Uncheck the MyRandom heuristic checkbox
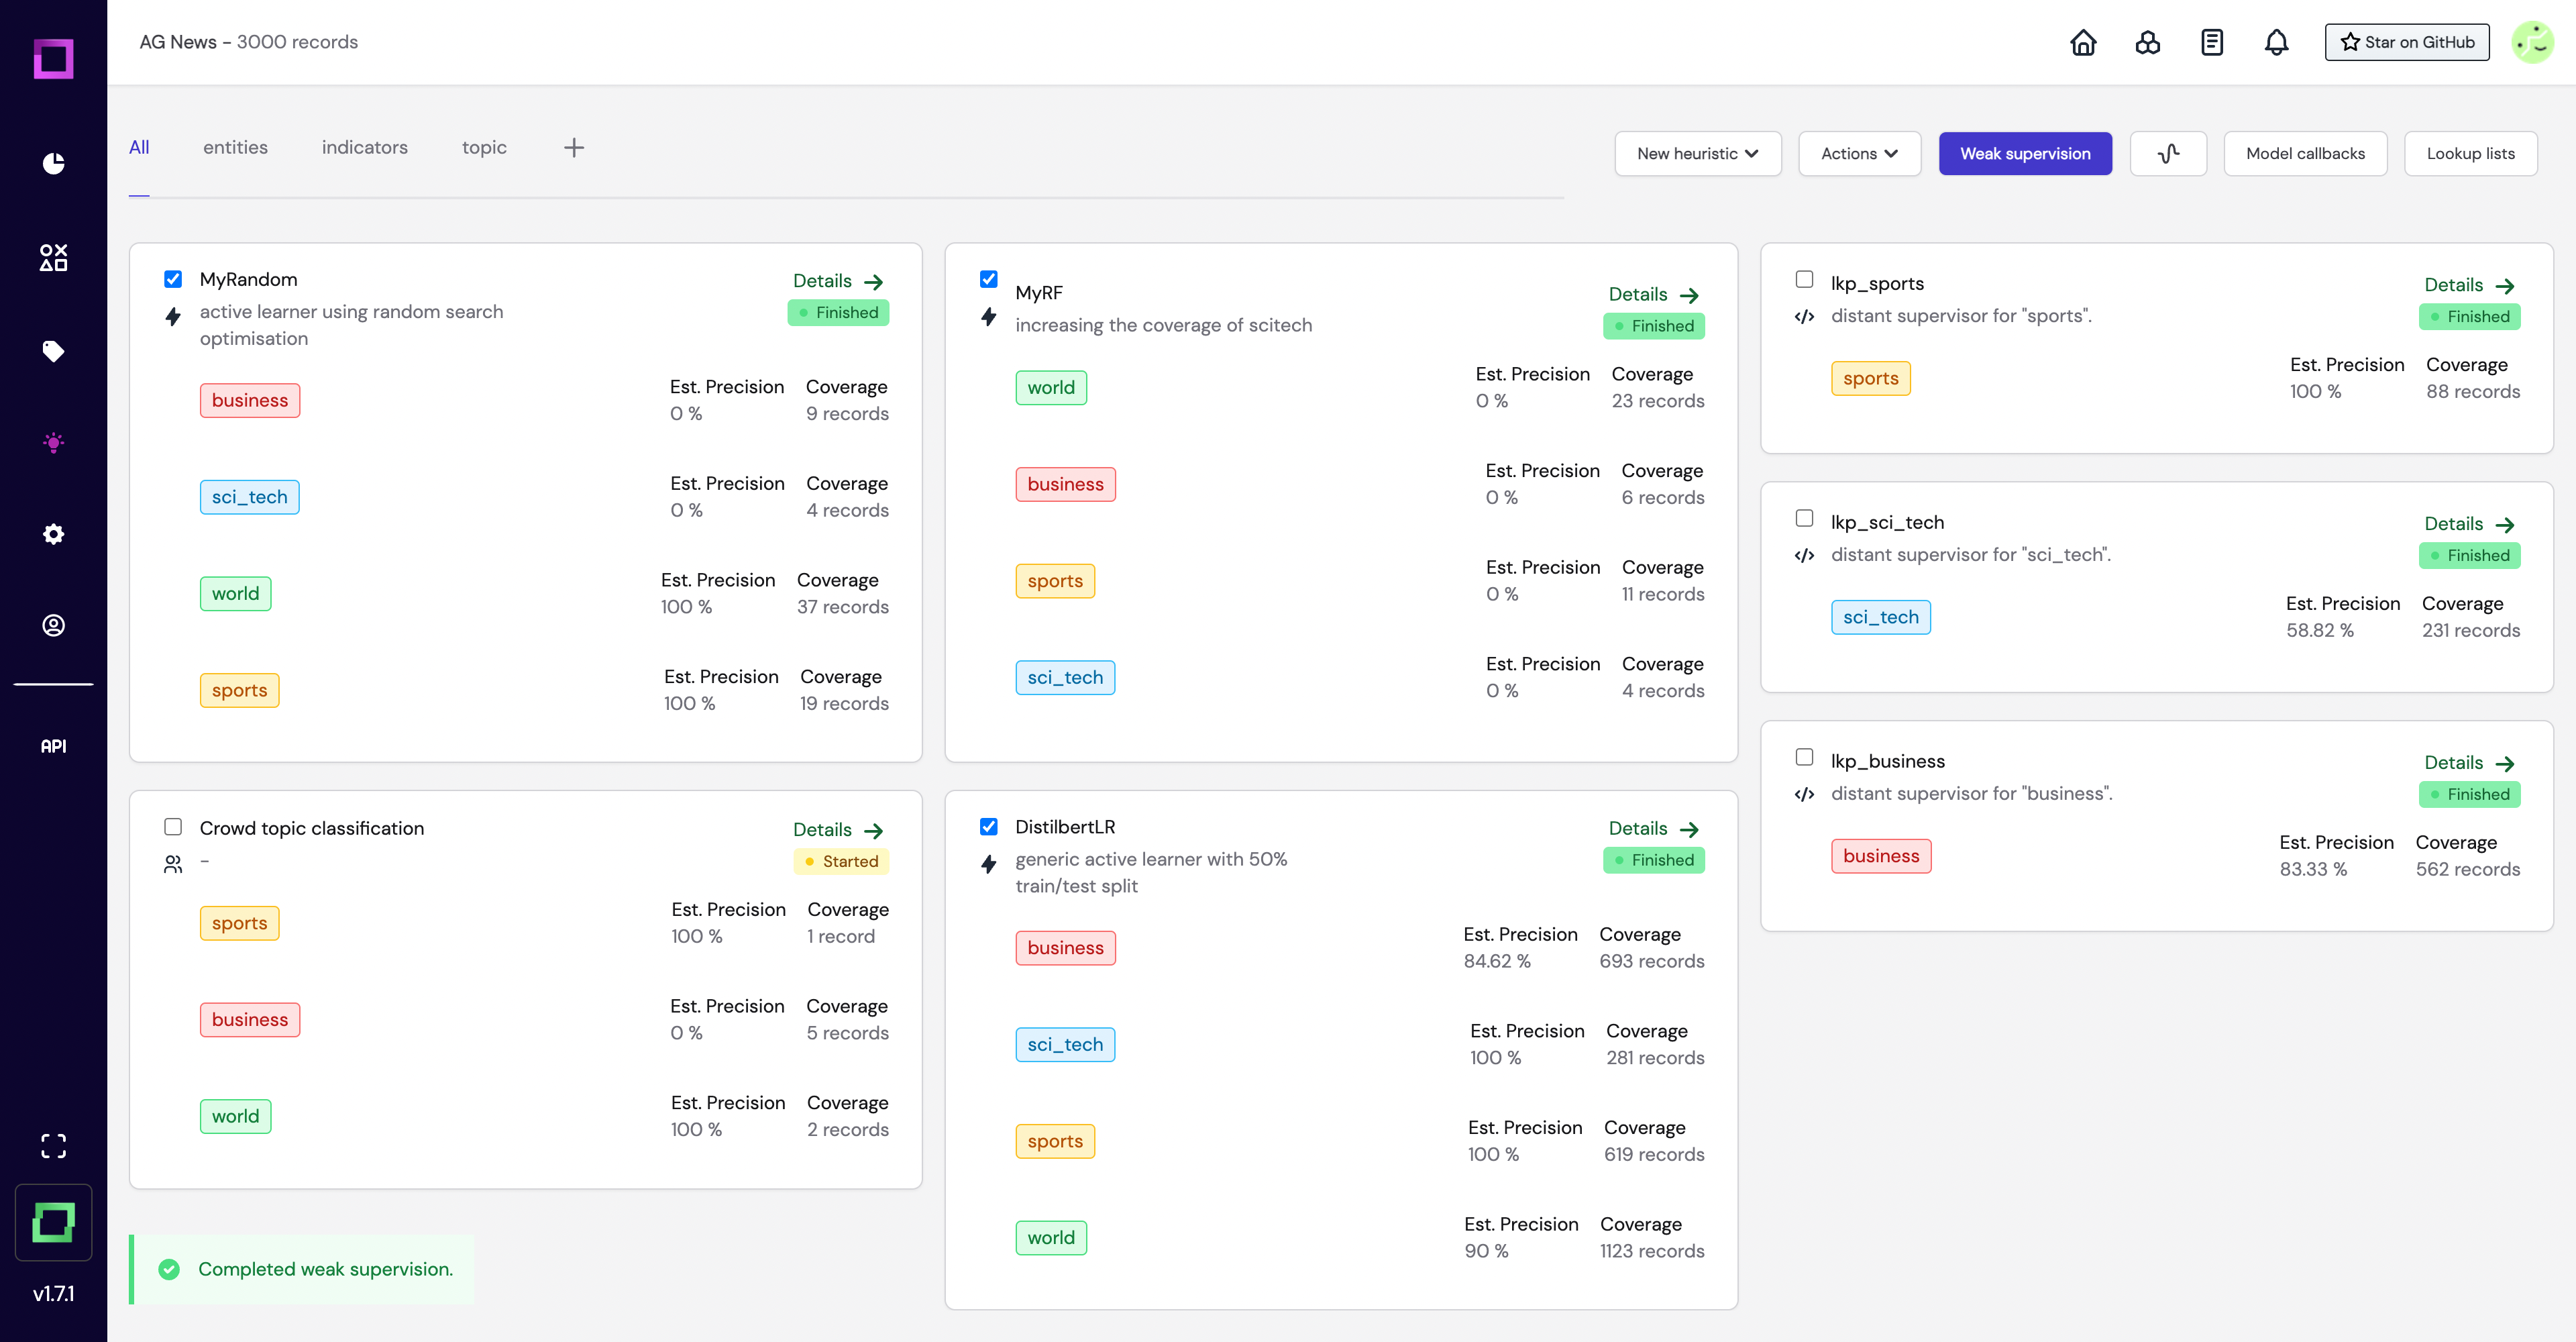Screen dimensions: 2576x1342 173,279
